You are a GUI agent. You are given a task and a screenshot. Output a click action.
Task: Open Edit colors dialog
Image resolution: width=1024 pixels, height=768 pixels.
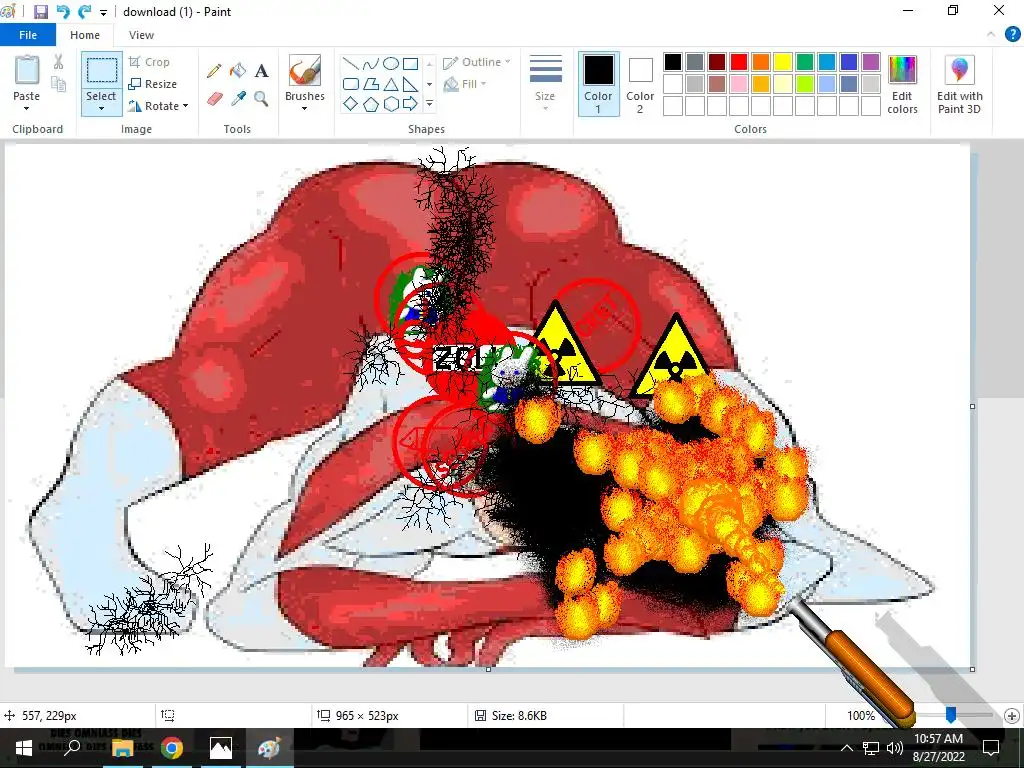[x=903, y=84]
